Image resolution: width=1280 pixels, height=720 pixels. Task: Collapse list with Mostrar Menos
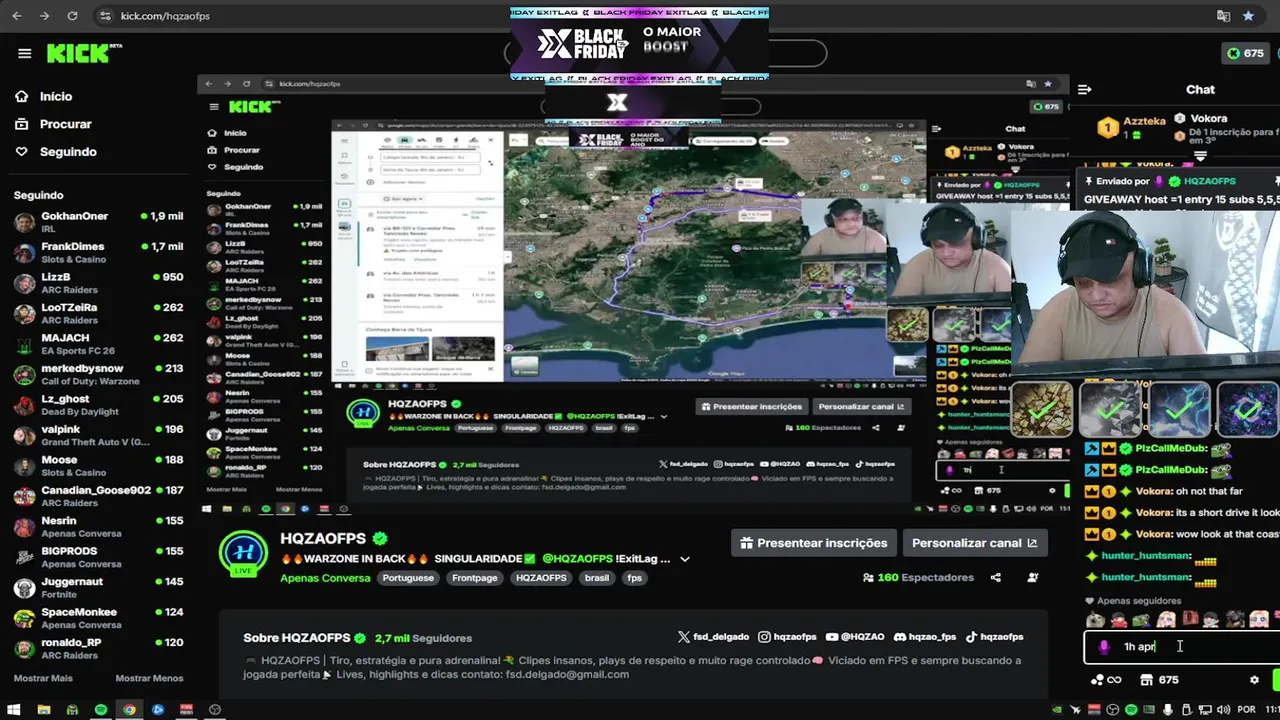tap(149, 678)
